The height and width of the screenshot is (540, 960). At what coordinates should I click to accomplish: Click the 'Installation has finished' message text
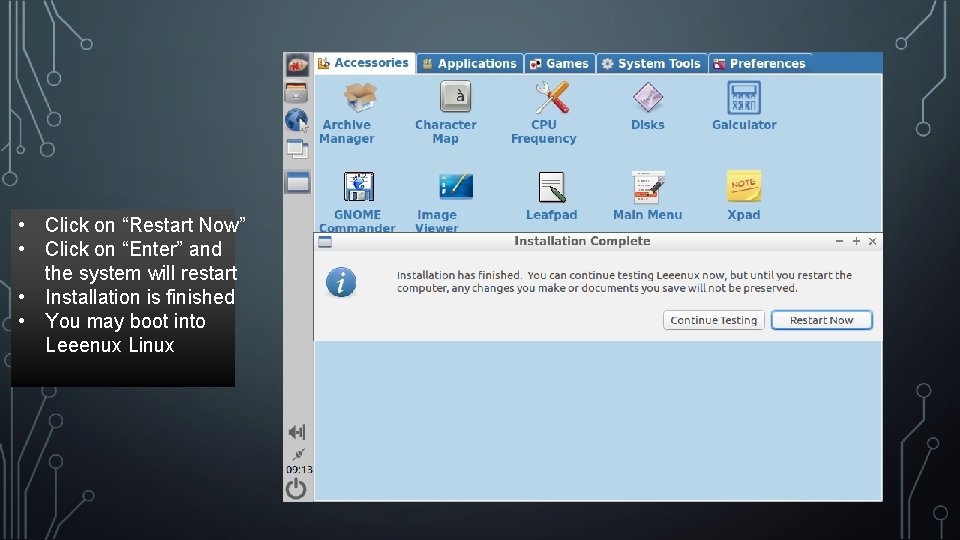[x=624, y=282]
